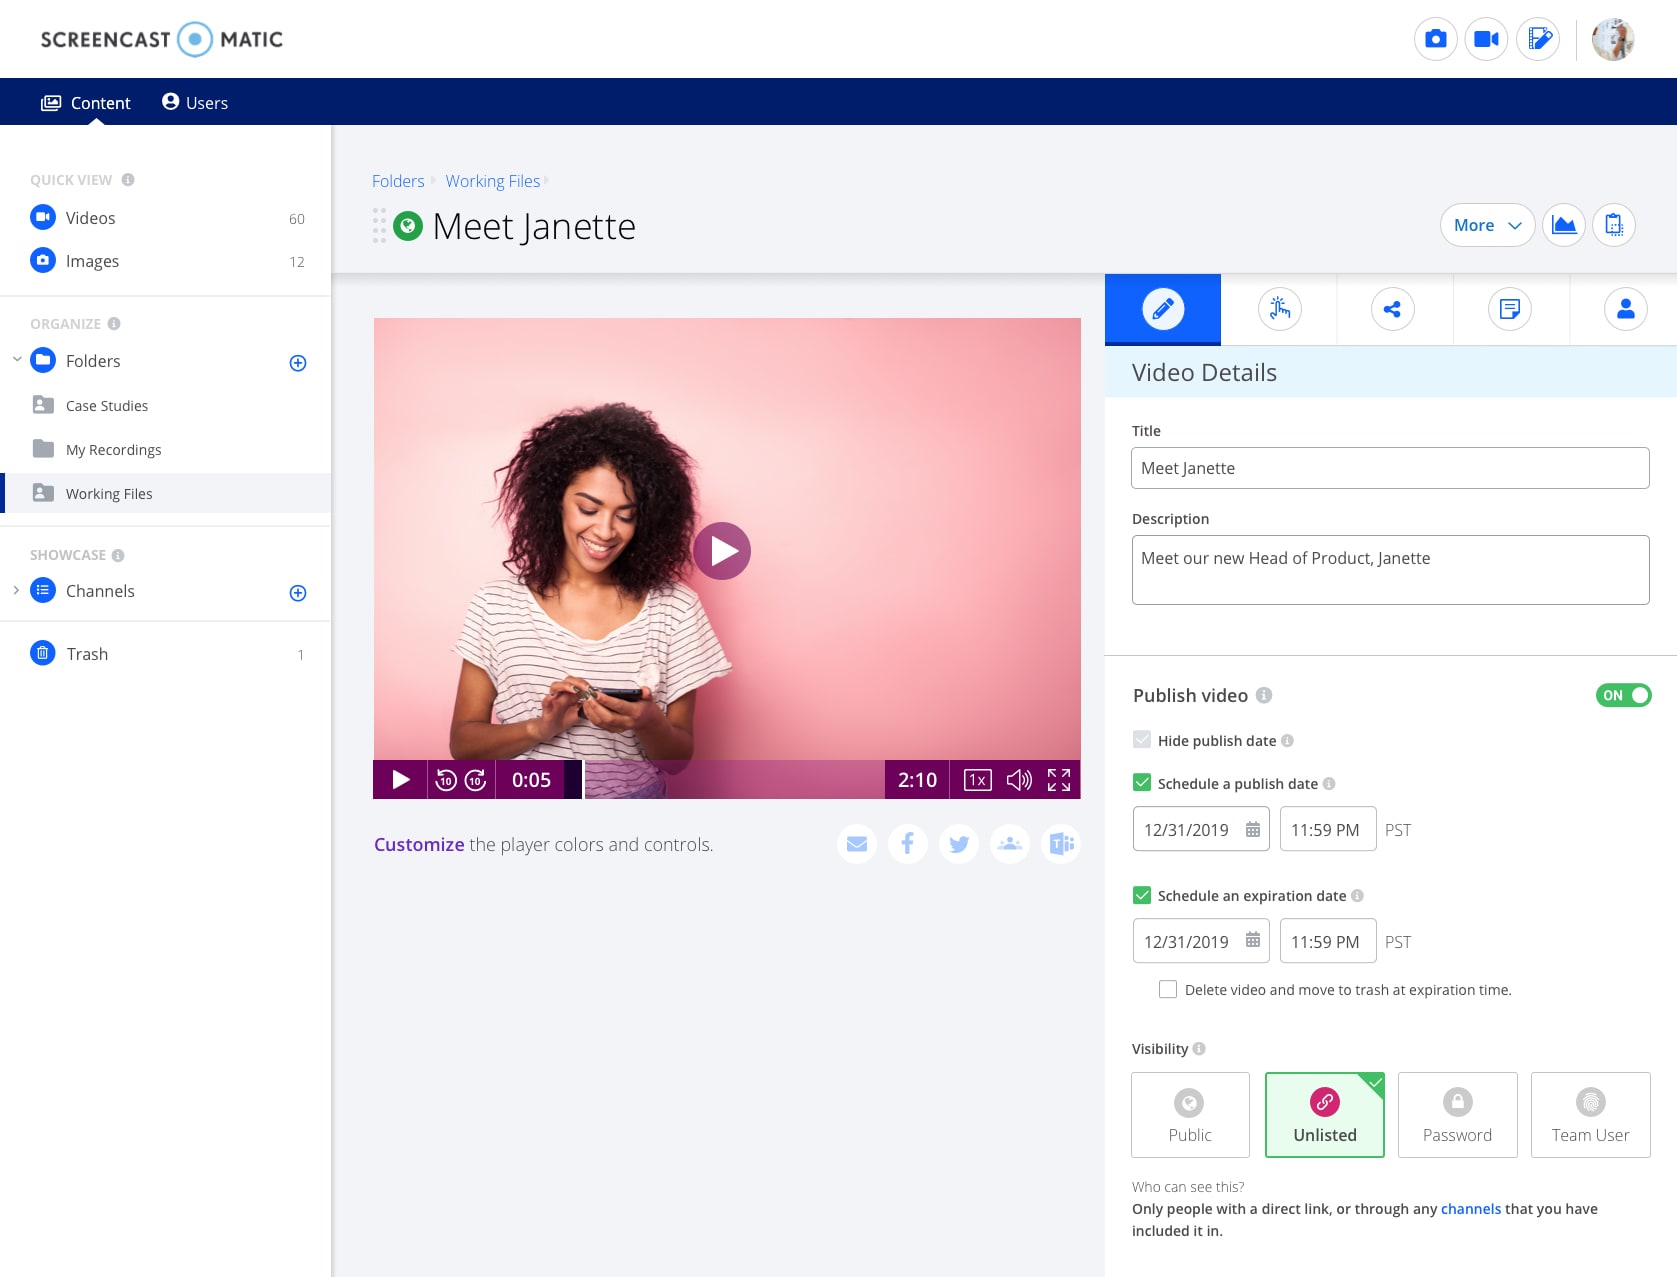Share video to Microsoft Teams
Image resolution: width=1677 pixels, height=1277 pixels.
[x=1061, y=844]
